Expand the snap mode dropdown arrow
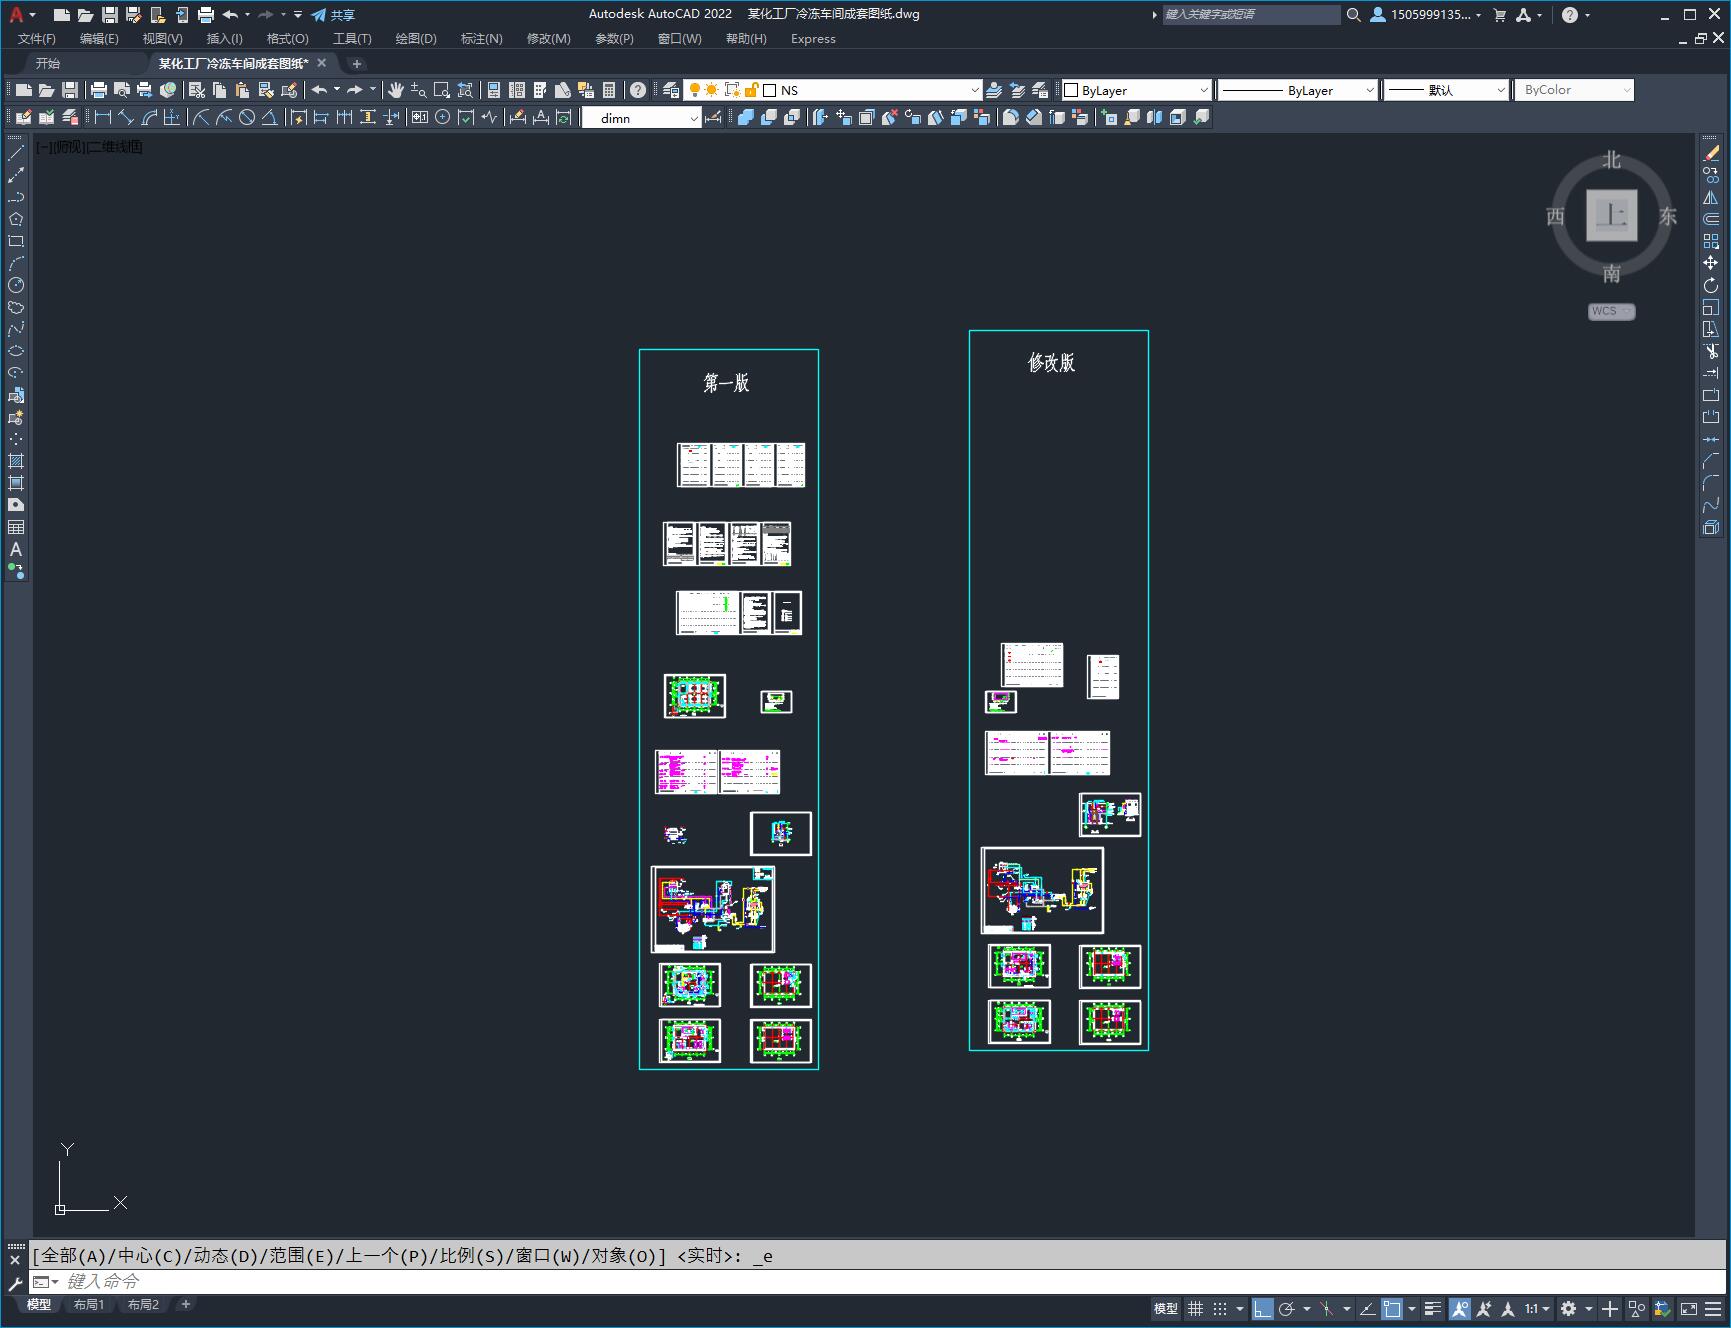The height and width of the screenshot is (1328, 1731). (x=1240, y=1308)
